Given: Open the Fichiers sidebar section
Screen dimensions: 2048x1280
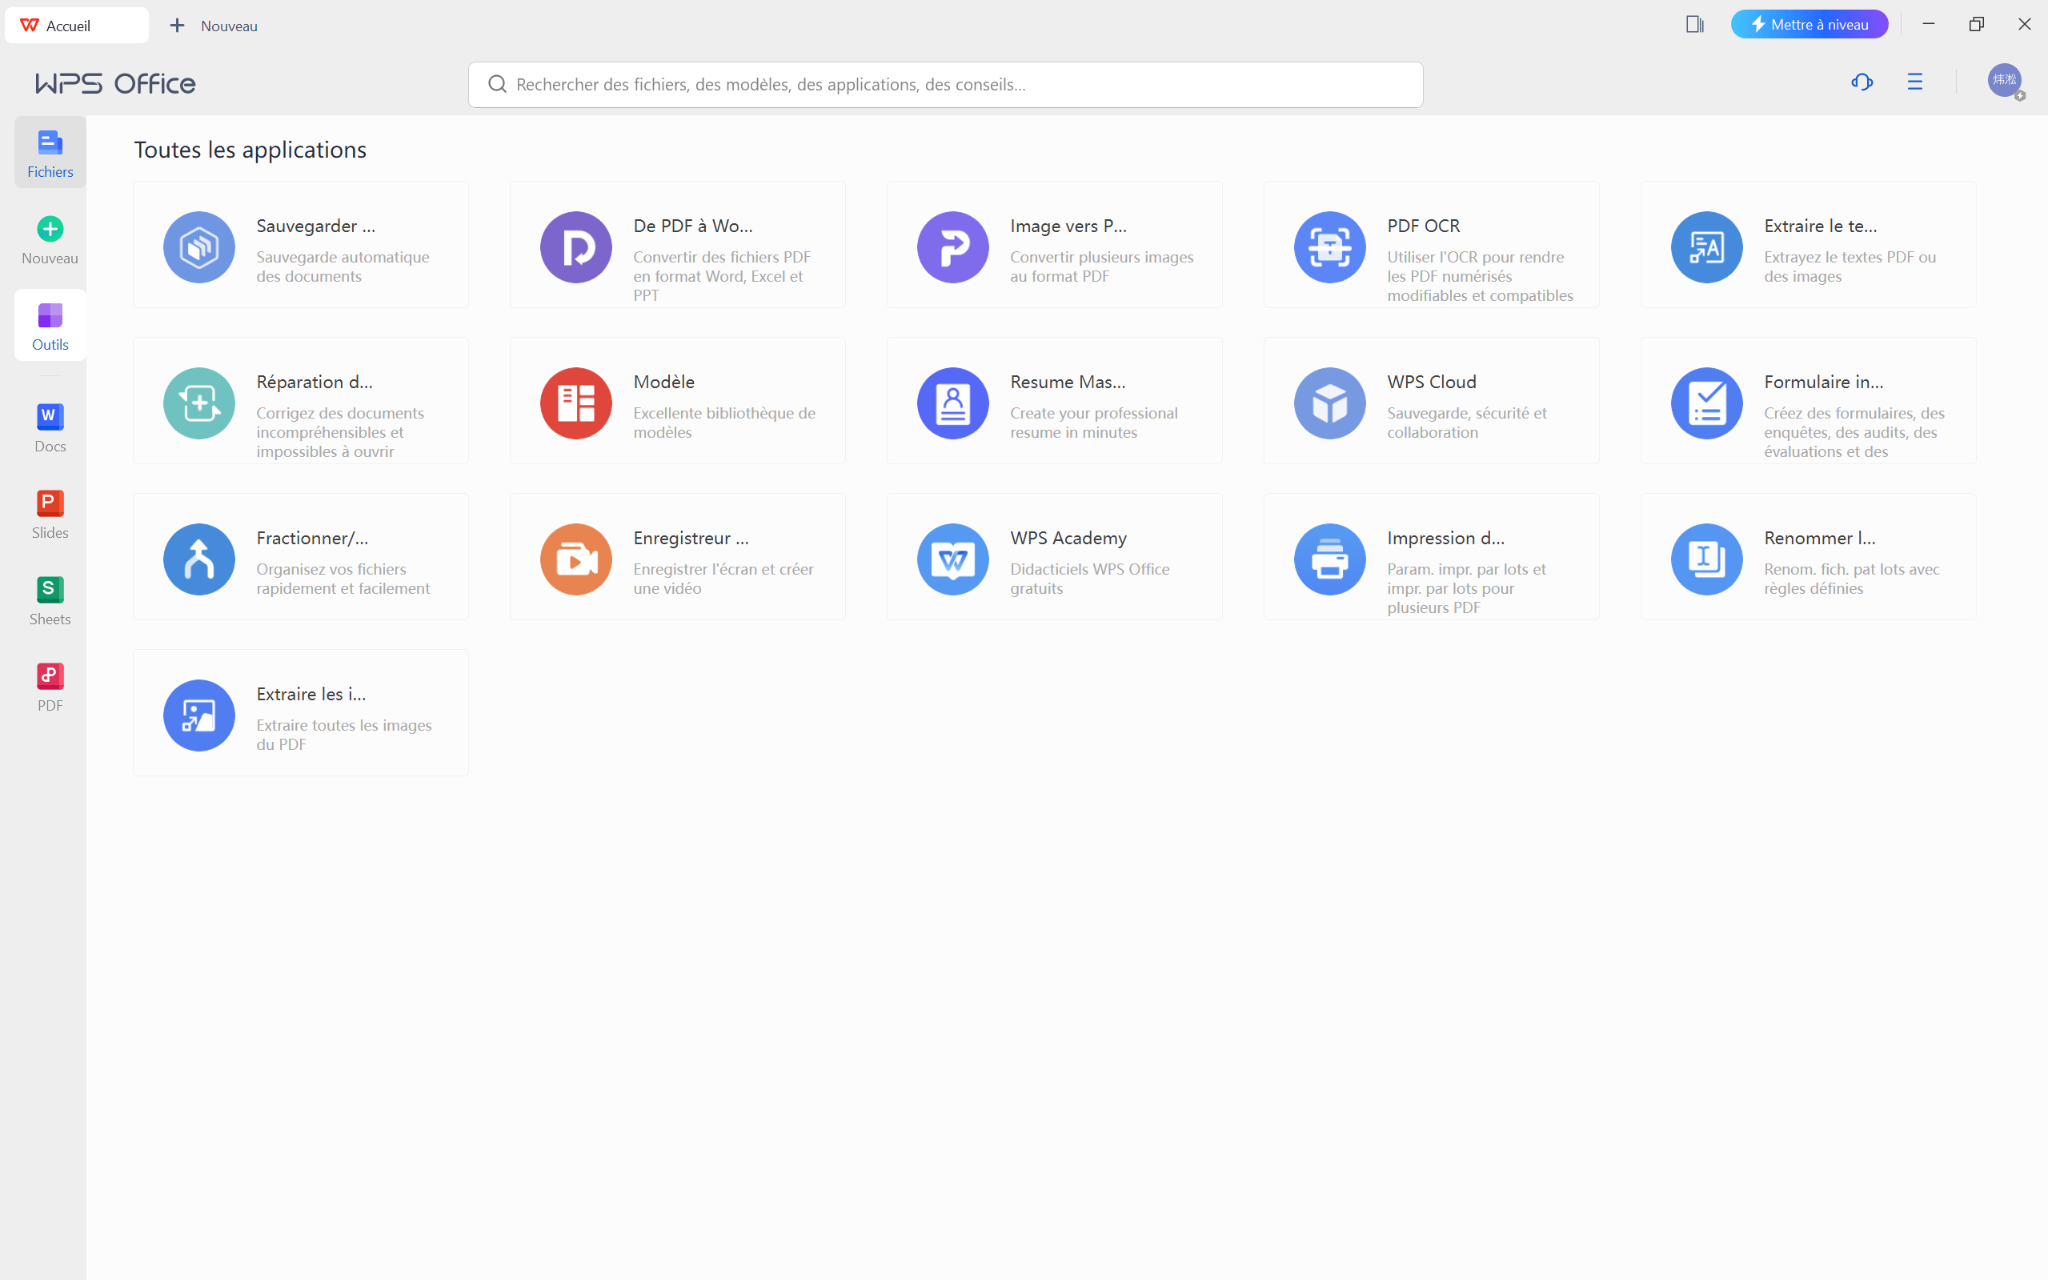Looking at the screenshot, I should coord(50,153).
